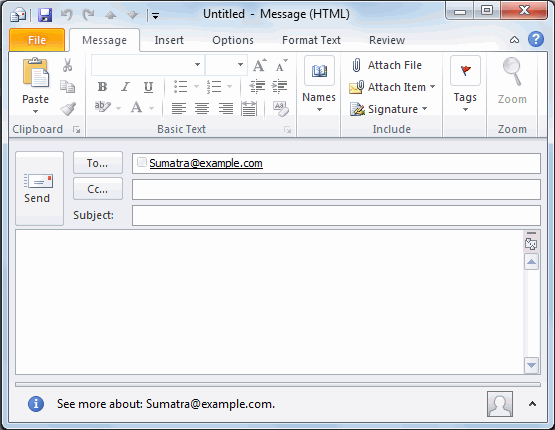Open Outlook Help question mark
555x430 pixels.
(536, 39)
